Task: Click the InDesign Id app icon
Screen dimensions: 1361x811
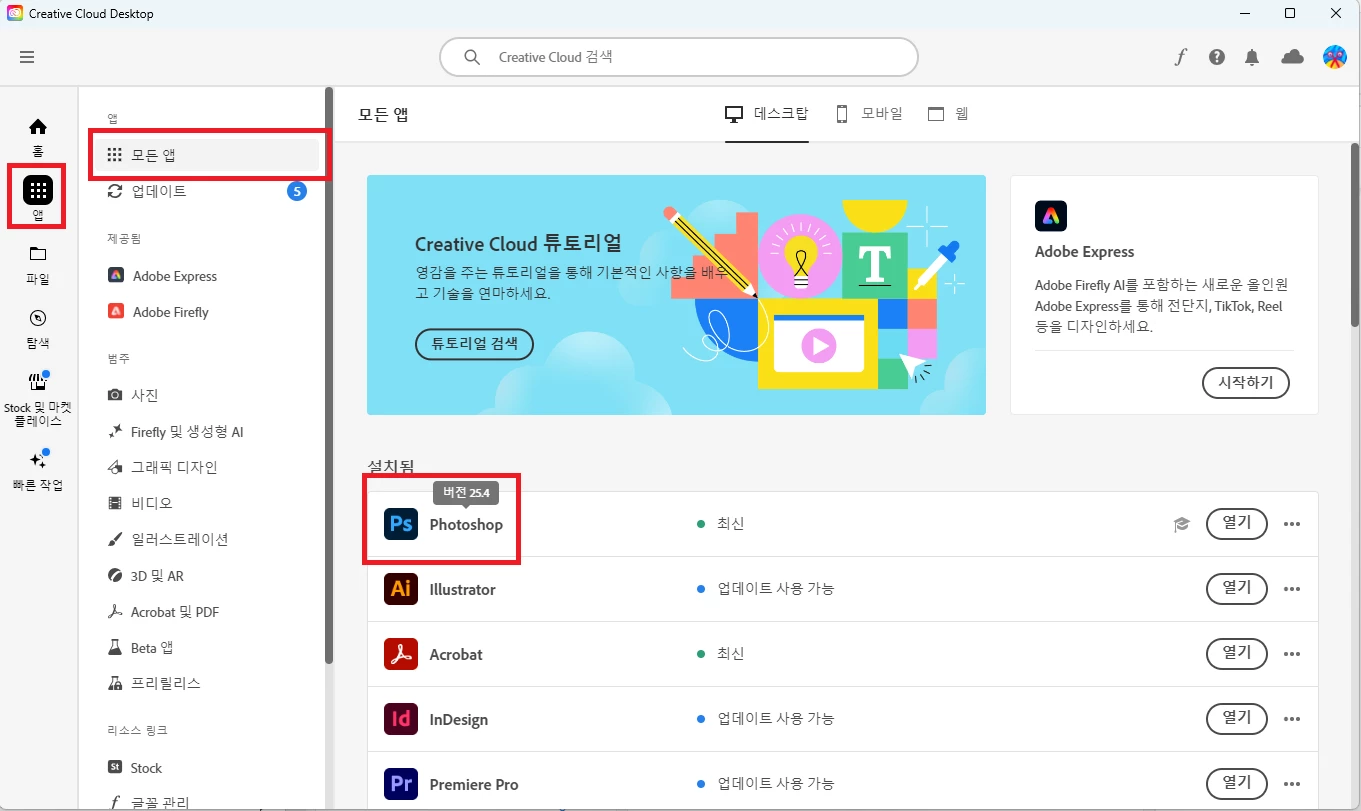Action: click(x=401, y=719)
